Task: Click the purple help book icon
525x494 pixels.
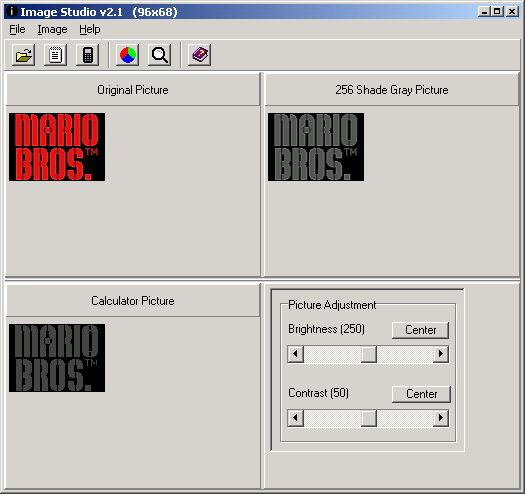Action: click(200, 55)
